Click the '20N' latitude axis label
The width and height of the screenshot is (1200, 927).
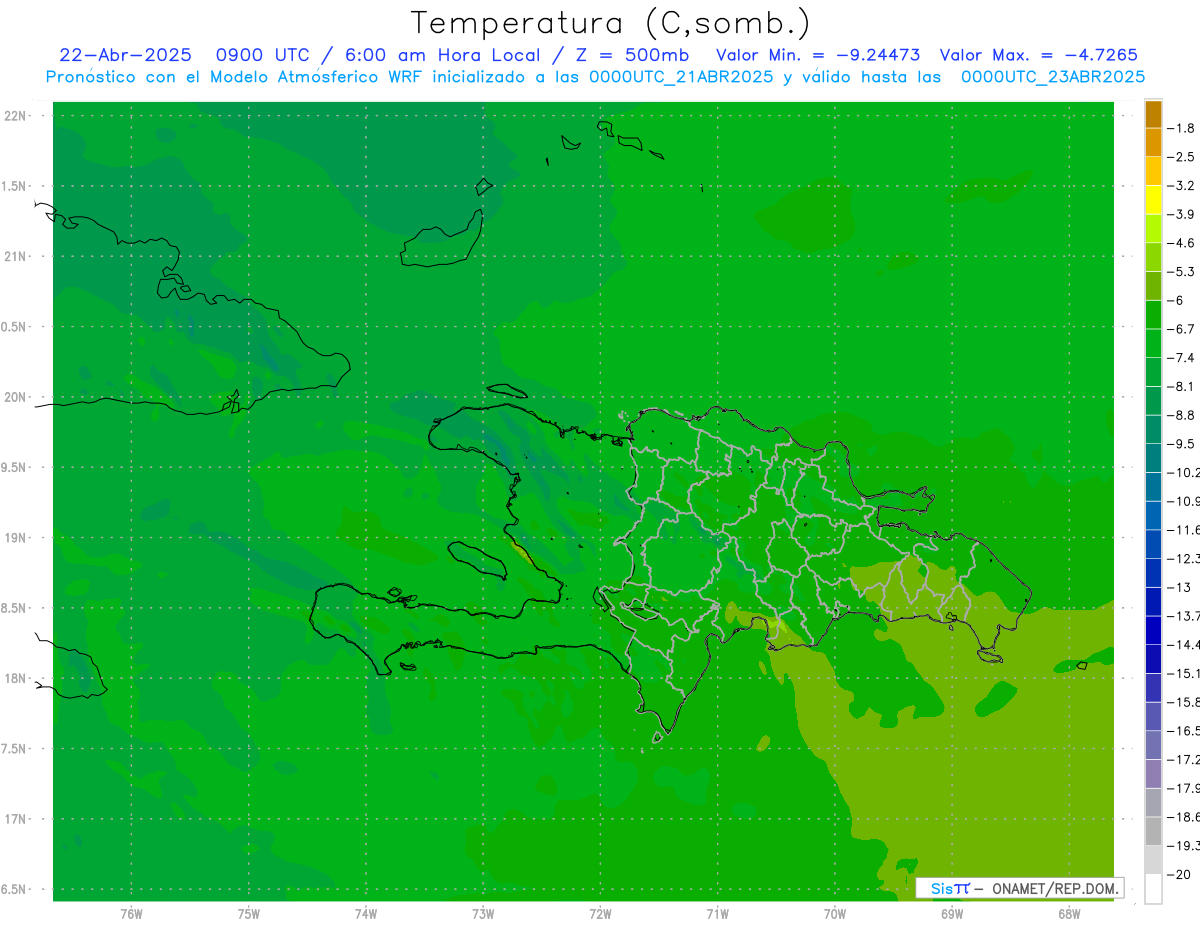pos(15,397)
